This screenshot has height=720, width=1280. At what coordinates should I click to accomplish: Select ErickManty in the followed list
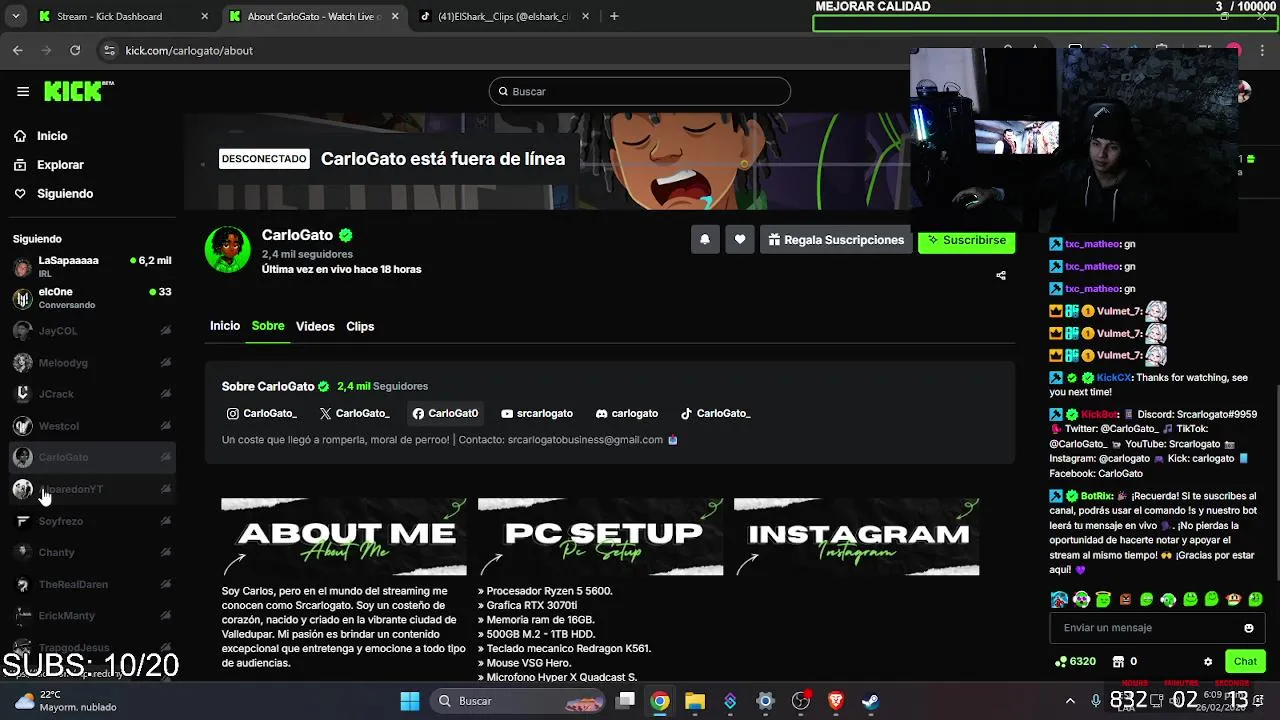(92, 616)
